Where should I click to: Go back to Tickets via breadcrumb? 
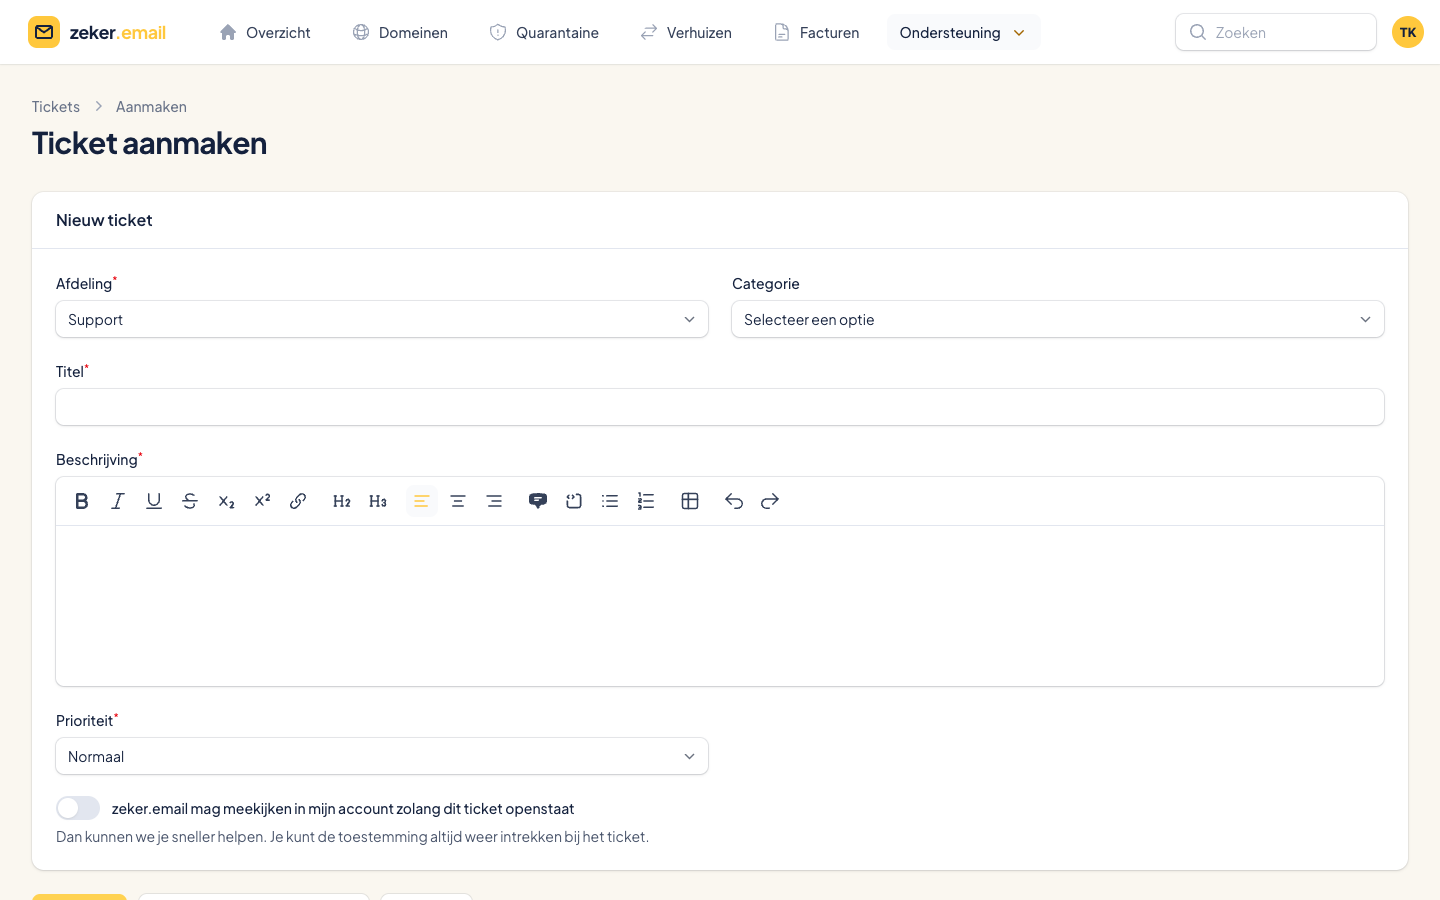(56, 107)
